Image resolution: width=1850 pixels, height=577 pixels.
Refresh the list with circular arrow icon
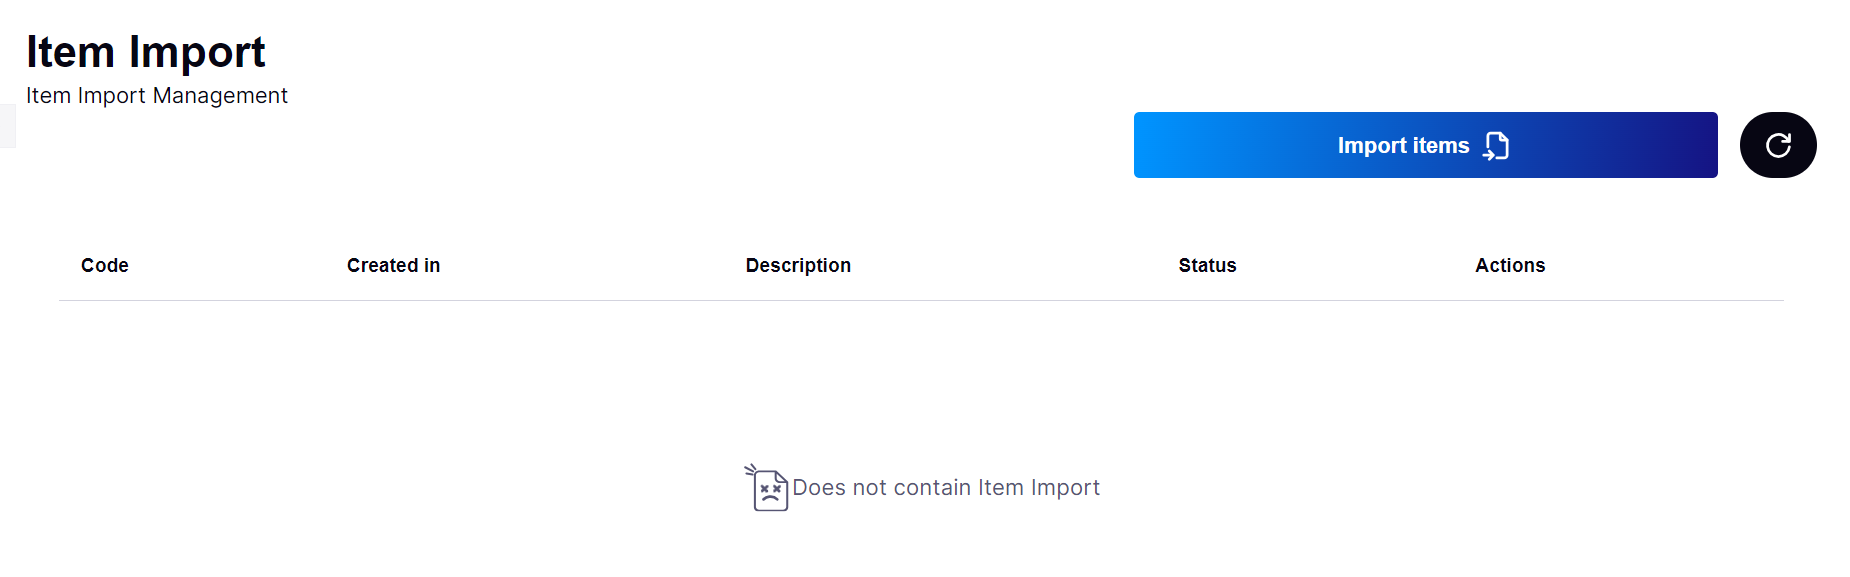[x=1778, y=145]
